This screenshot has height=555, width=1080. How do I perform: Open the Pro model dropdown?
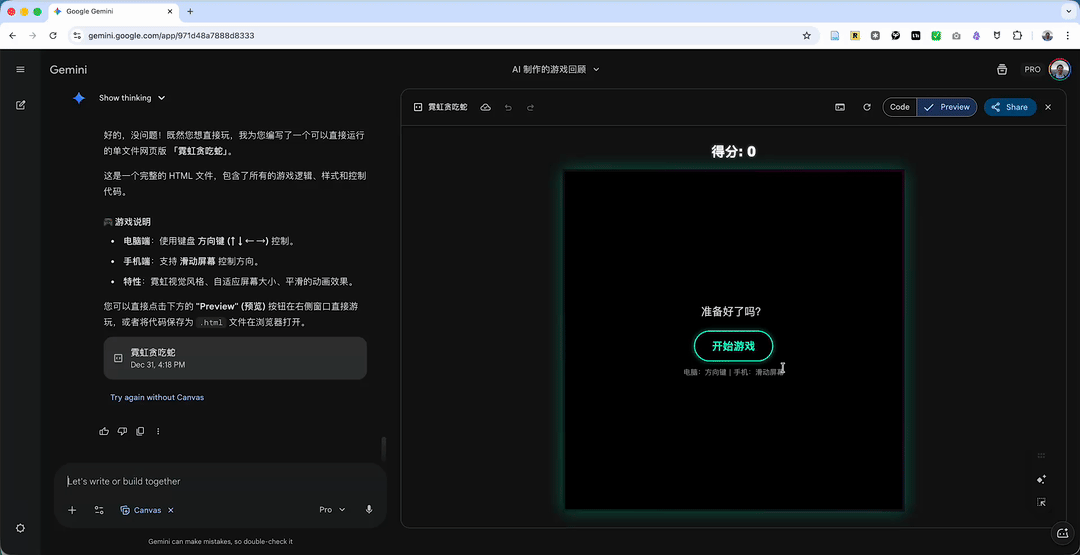click(332, 510)
